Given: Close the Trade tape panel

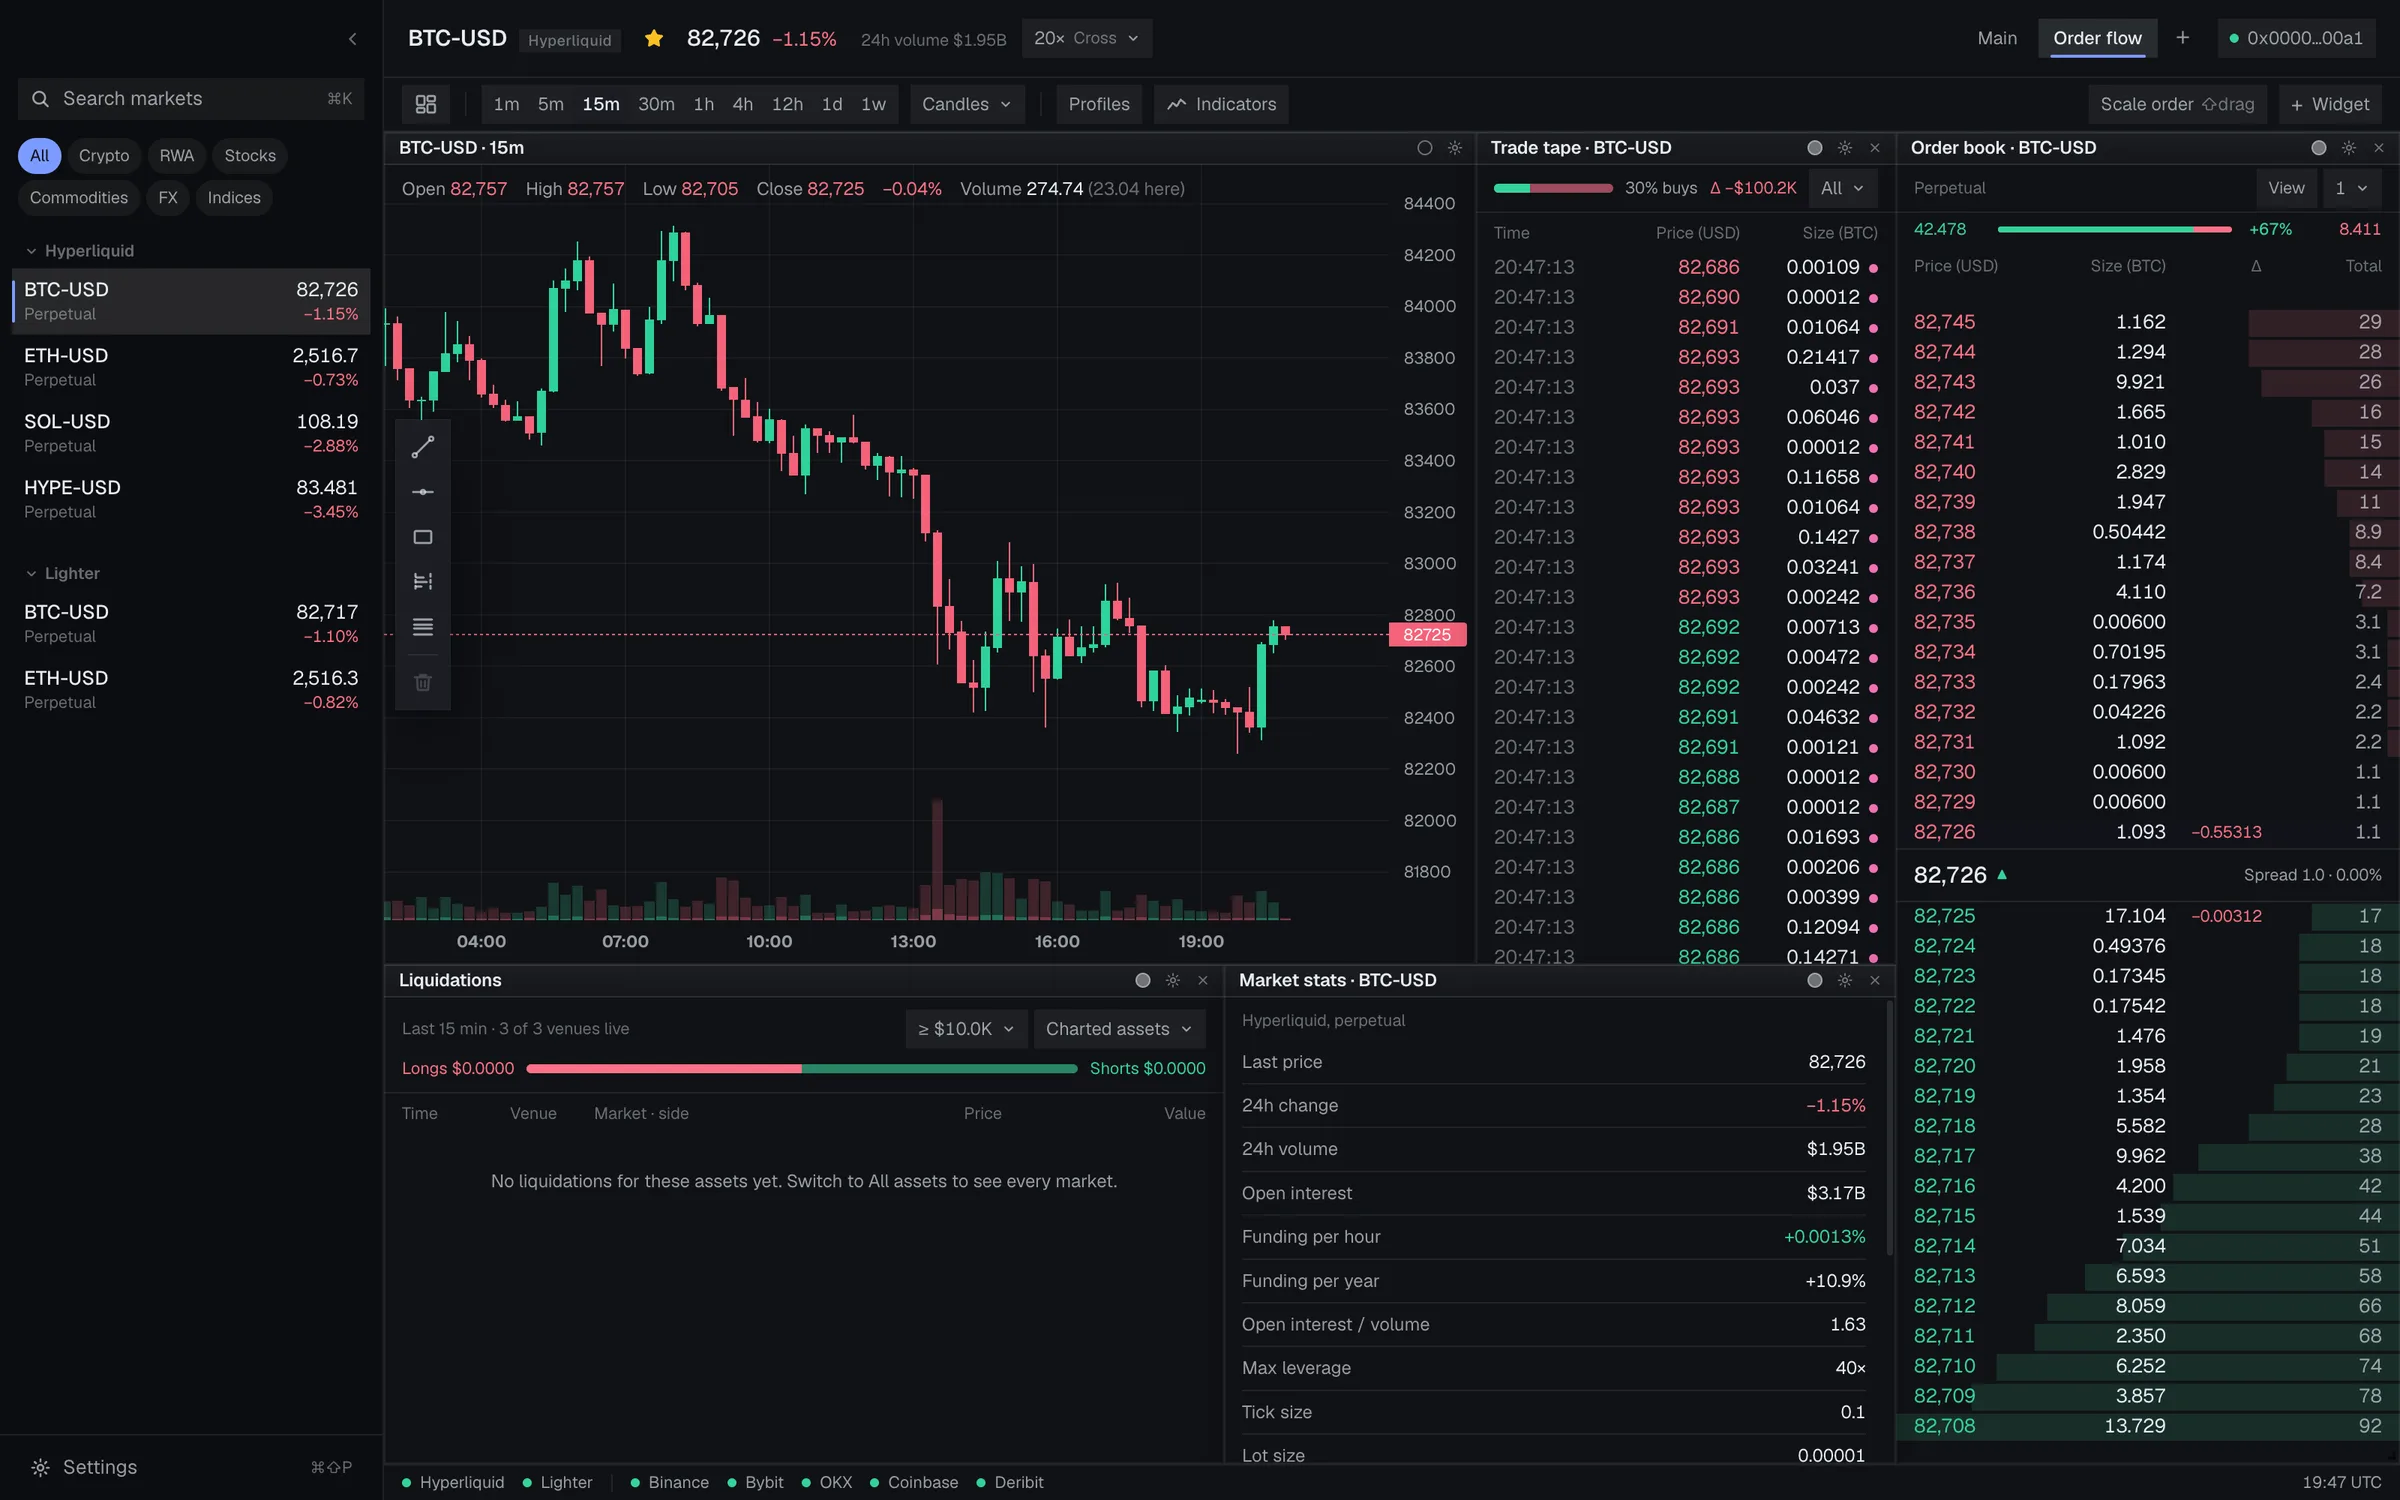Looking at the screenshot, I should coord(1875,148).
